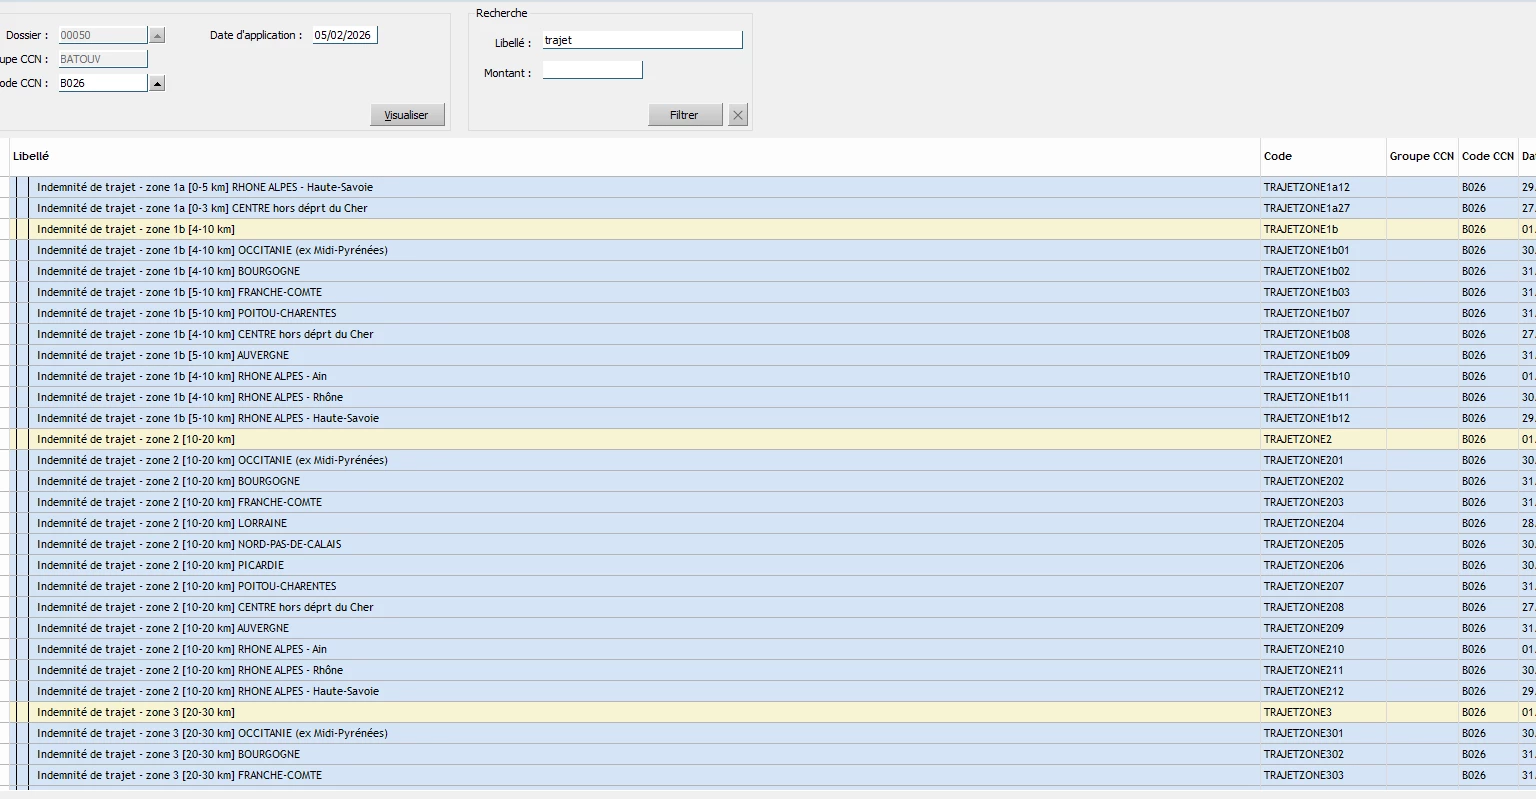
Task: Select row 'zone 1b [4-10 km] RHONE ALPES - Ain'
Action: coord(768,376)
